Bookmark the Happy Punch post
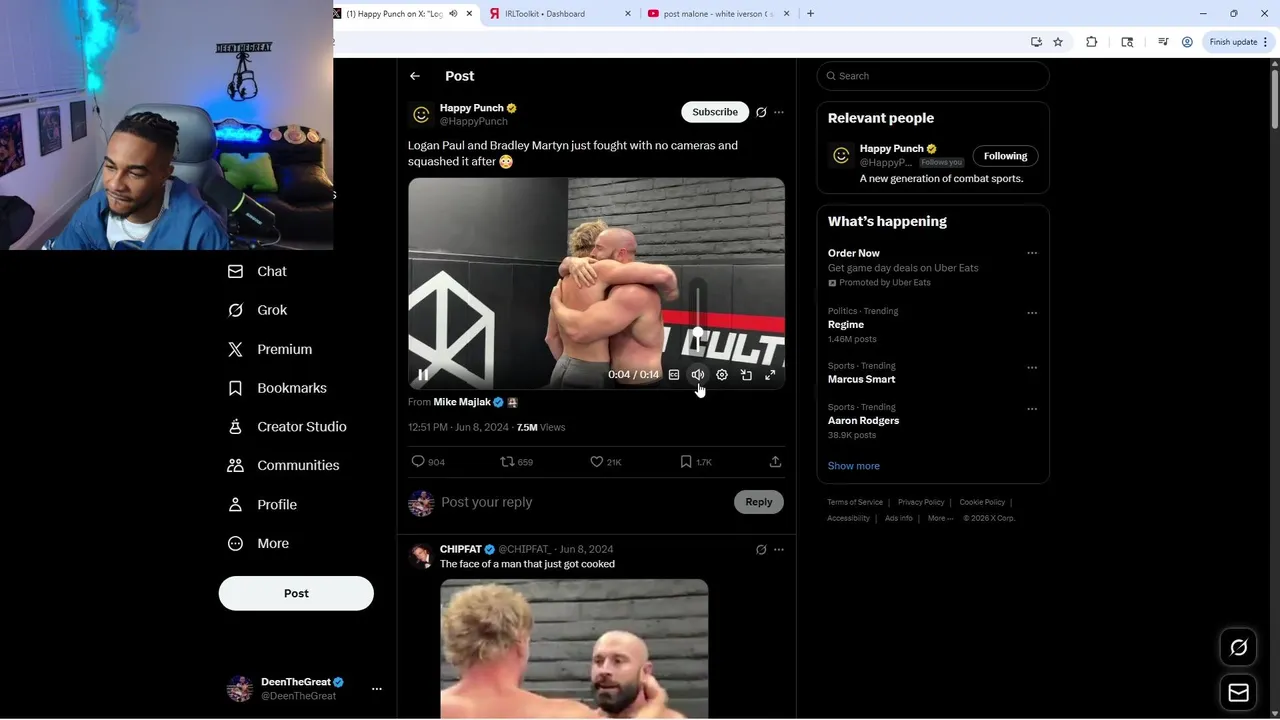The height and width of the screenshot is (720, 1280). pyautogui.click(x=695, y=462)
